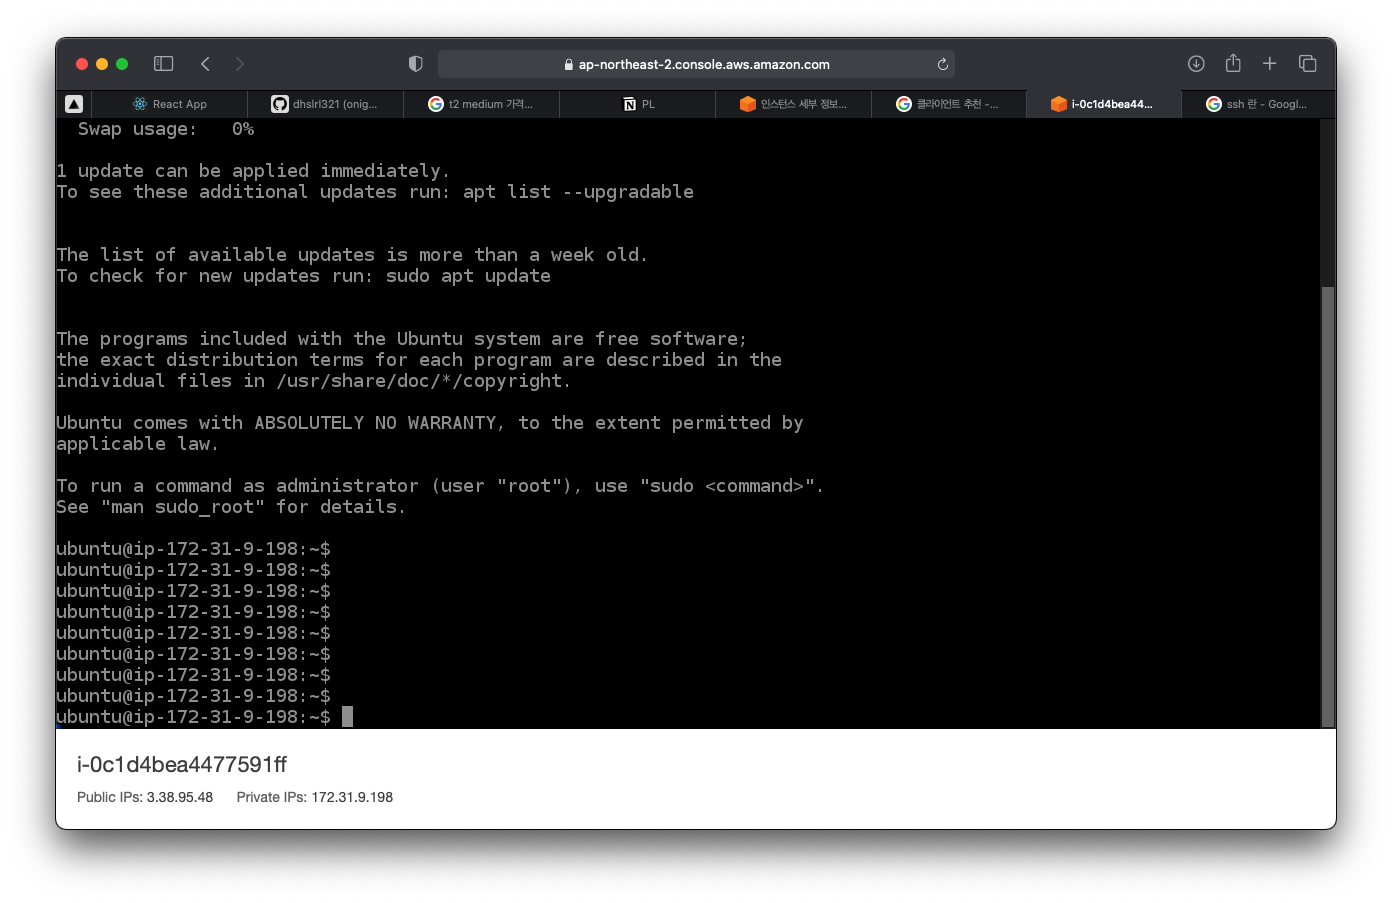Switch to the 클라이언트 추천 tab
Screen dimensions: 1392x903
coord(949,104)
